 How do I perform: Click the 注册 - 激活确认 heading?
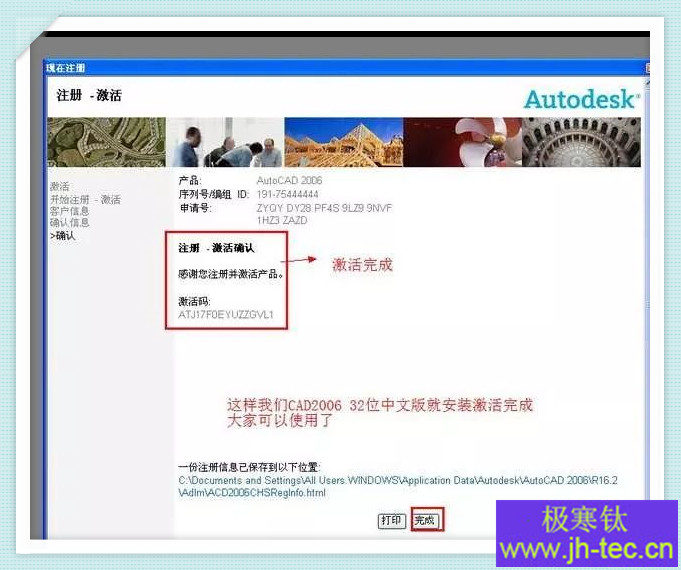[x=216, y=248]
